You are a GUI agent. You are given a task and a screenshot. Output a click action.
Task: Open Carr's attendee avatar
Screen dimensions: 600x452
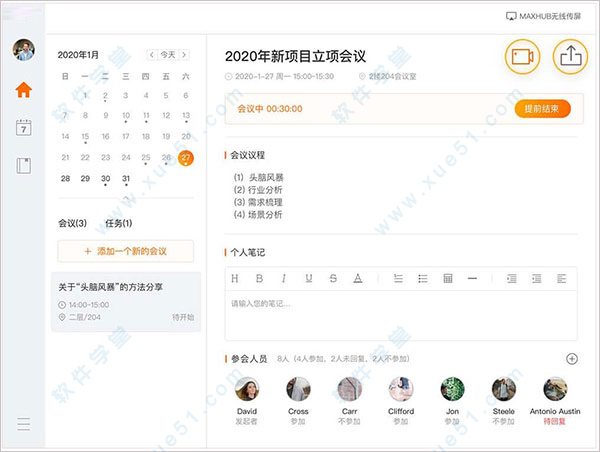pos(349,389)
